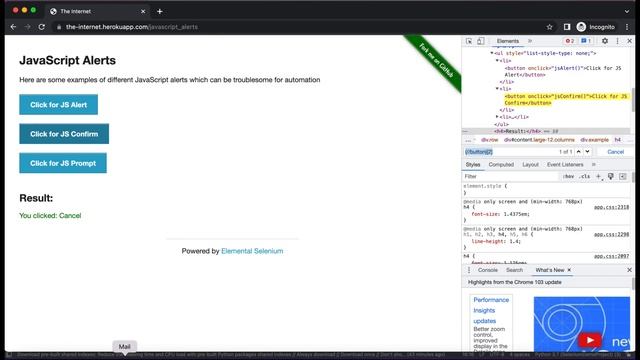Open the tab search dropdown chevron

coord(627,11)
